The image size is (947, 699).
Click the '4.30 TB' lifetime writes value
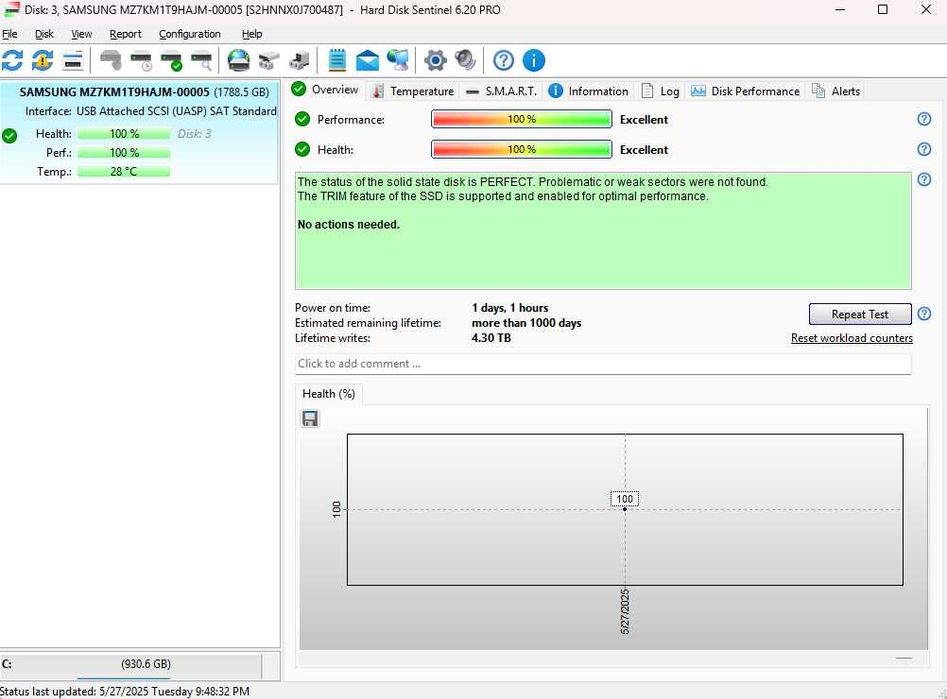click(491, 338)
